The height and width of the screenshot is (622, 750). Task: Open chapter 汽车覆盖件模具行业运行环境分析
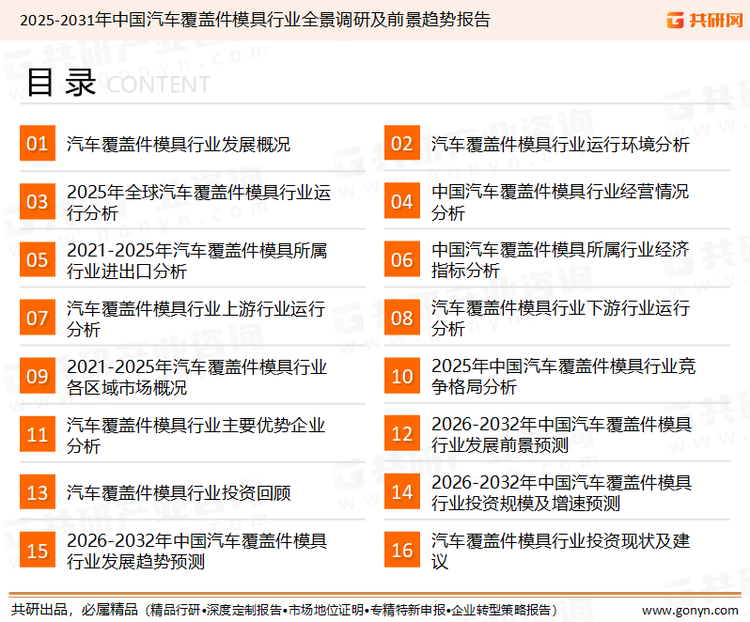[x=560, y=144]
